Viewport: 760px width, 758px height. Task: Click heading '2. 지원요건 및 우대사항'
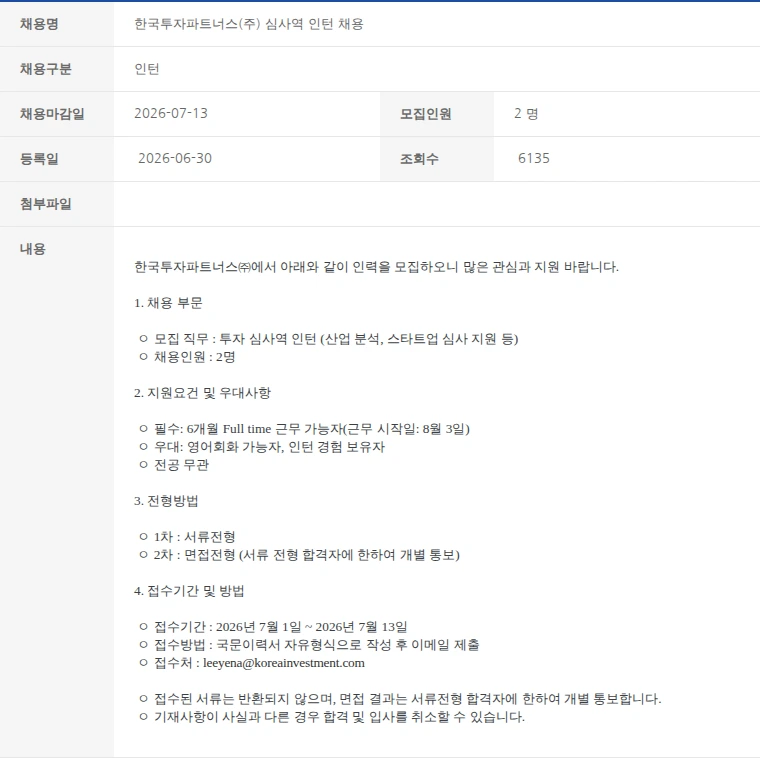pos(202,393)
